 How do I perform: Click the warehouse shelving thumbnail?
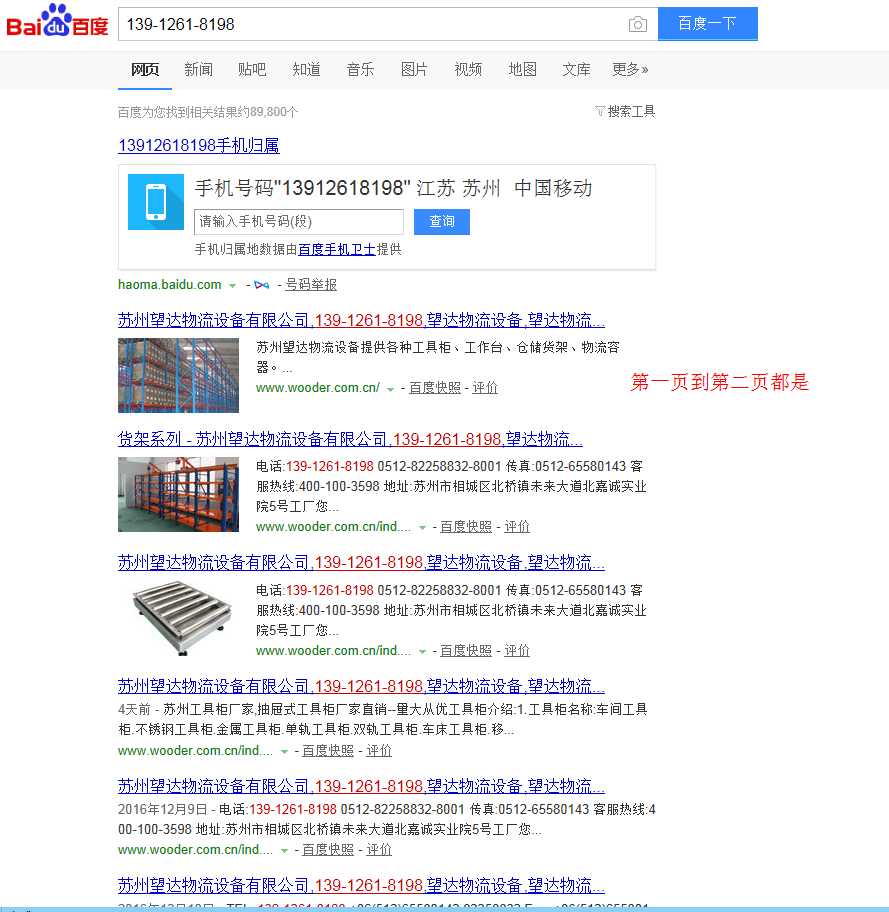tap(179, 375)
